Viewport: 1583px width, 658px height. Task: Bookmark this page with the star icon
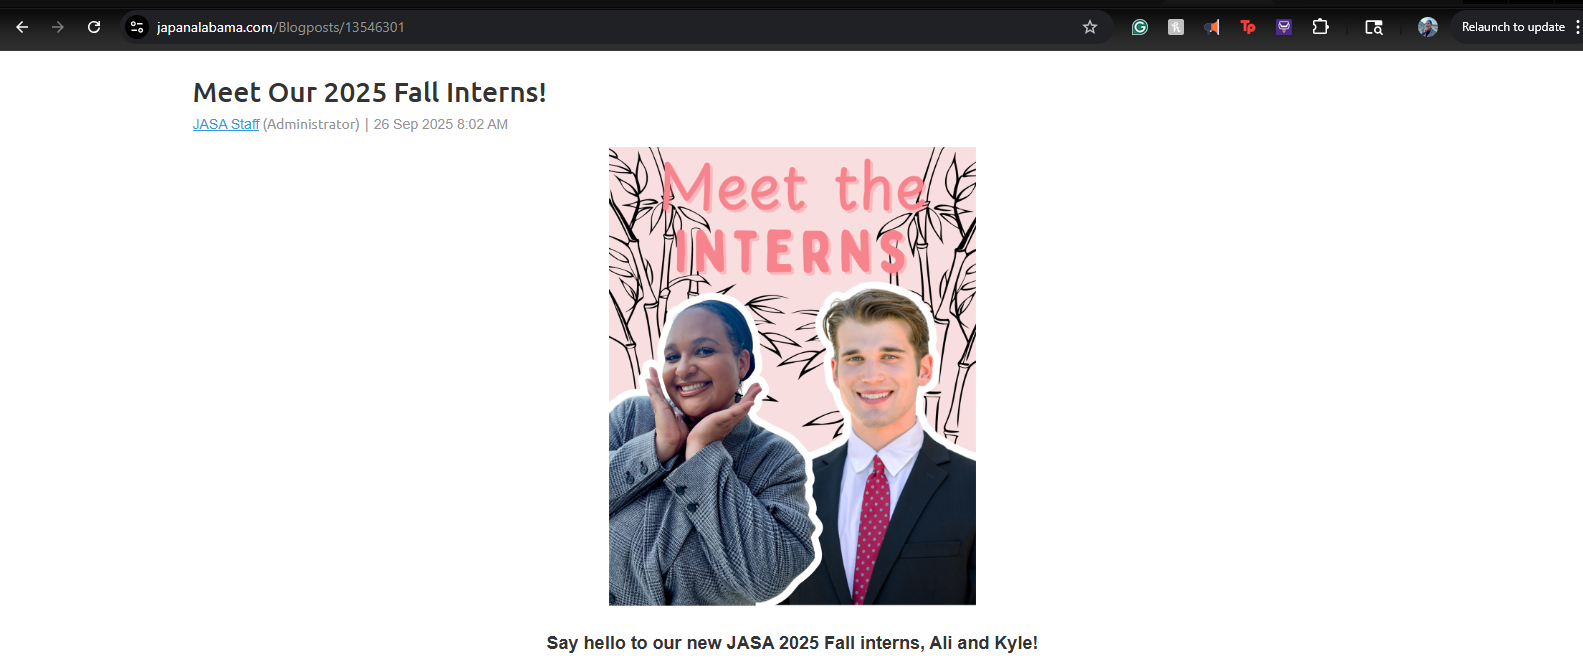(x=1090, y=27)
